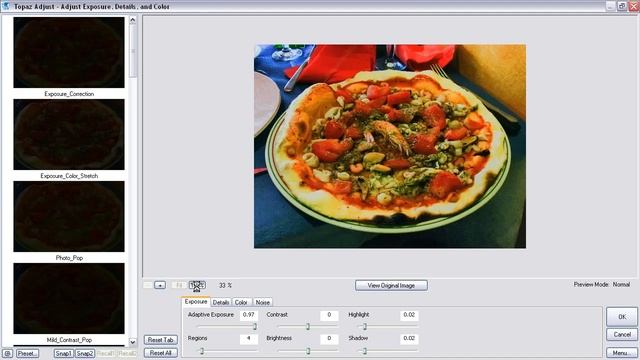This screenshot has height=360, width=640.
Task: Click the Brightness slider handle
Action: pyautogui.click(x=308, y=351)
